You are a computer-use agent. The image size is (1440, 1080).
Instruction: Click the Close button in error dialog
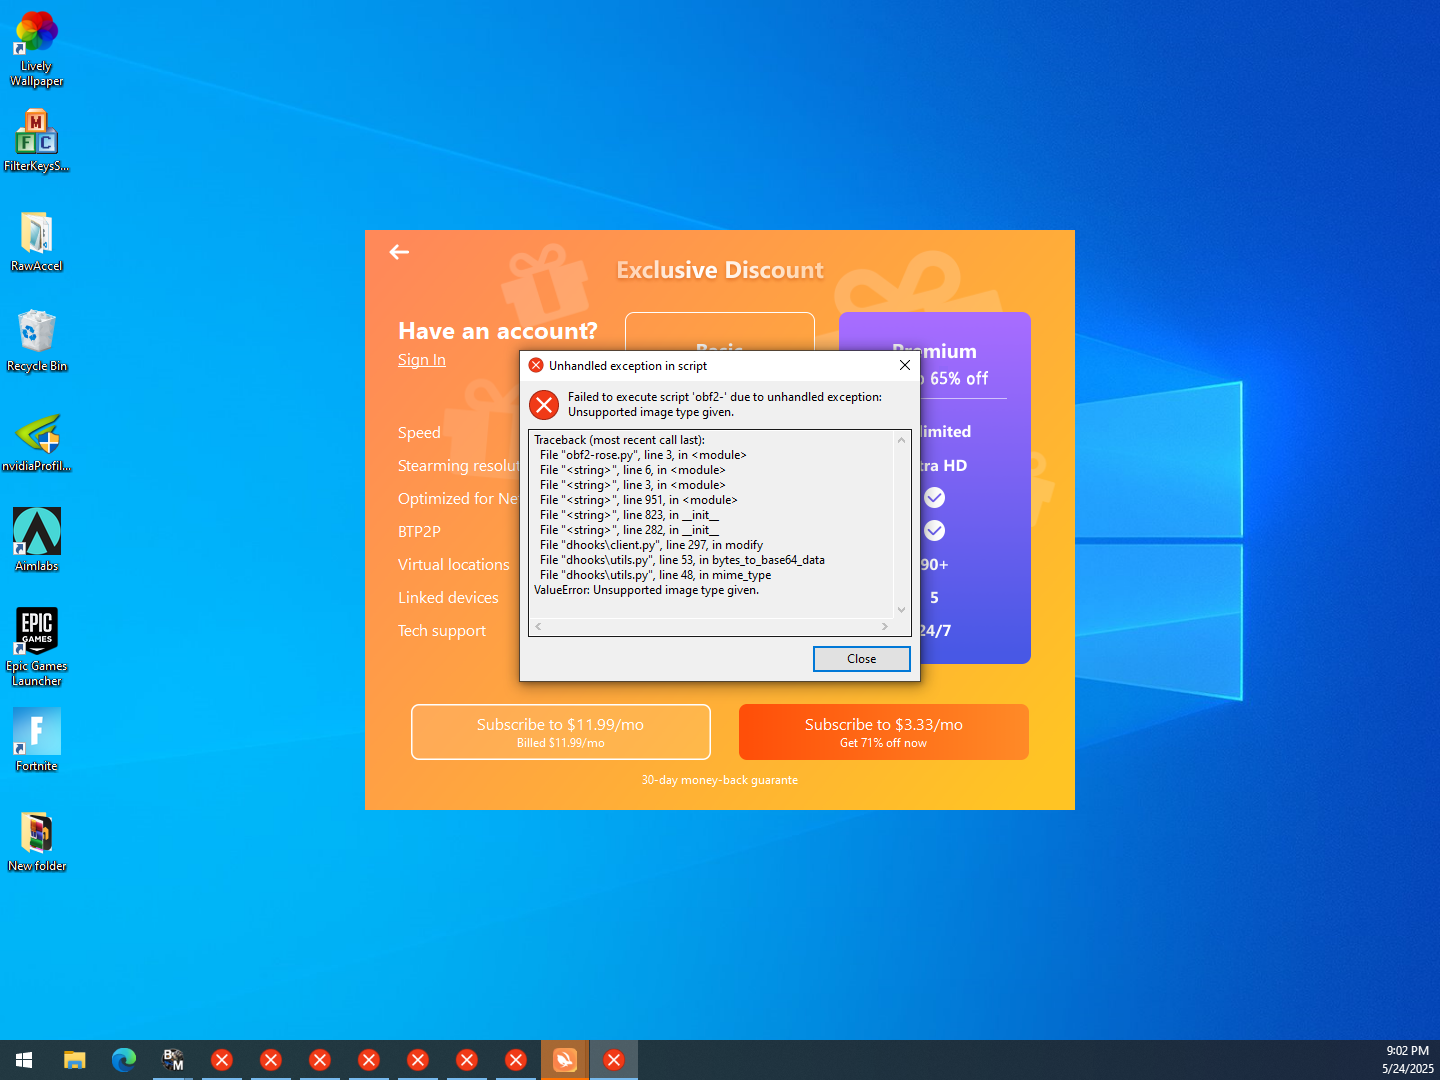[862, 659]
